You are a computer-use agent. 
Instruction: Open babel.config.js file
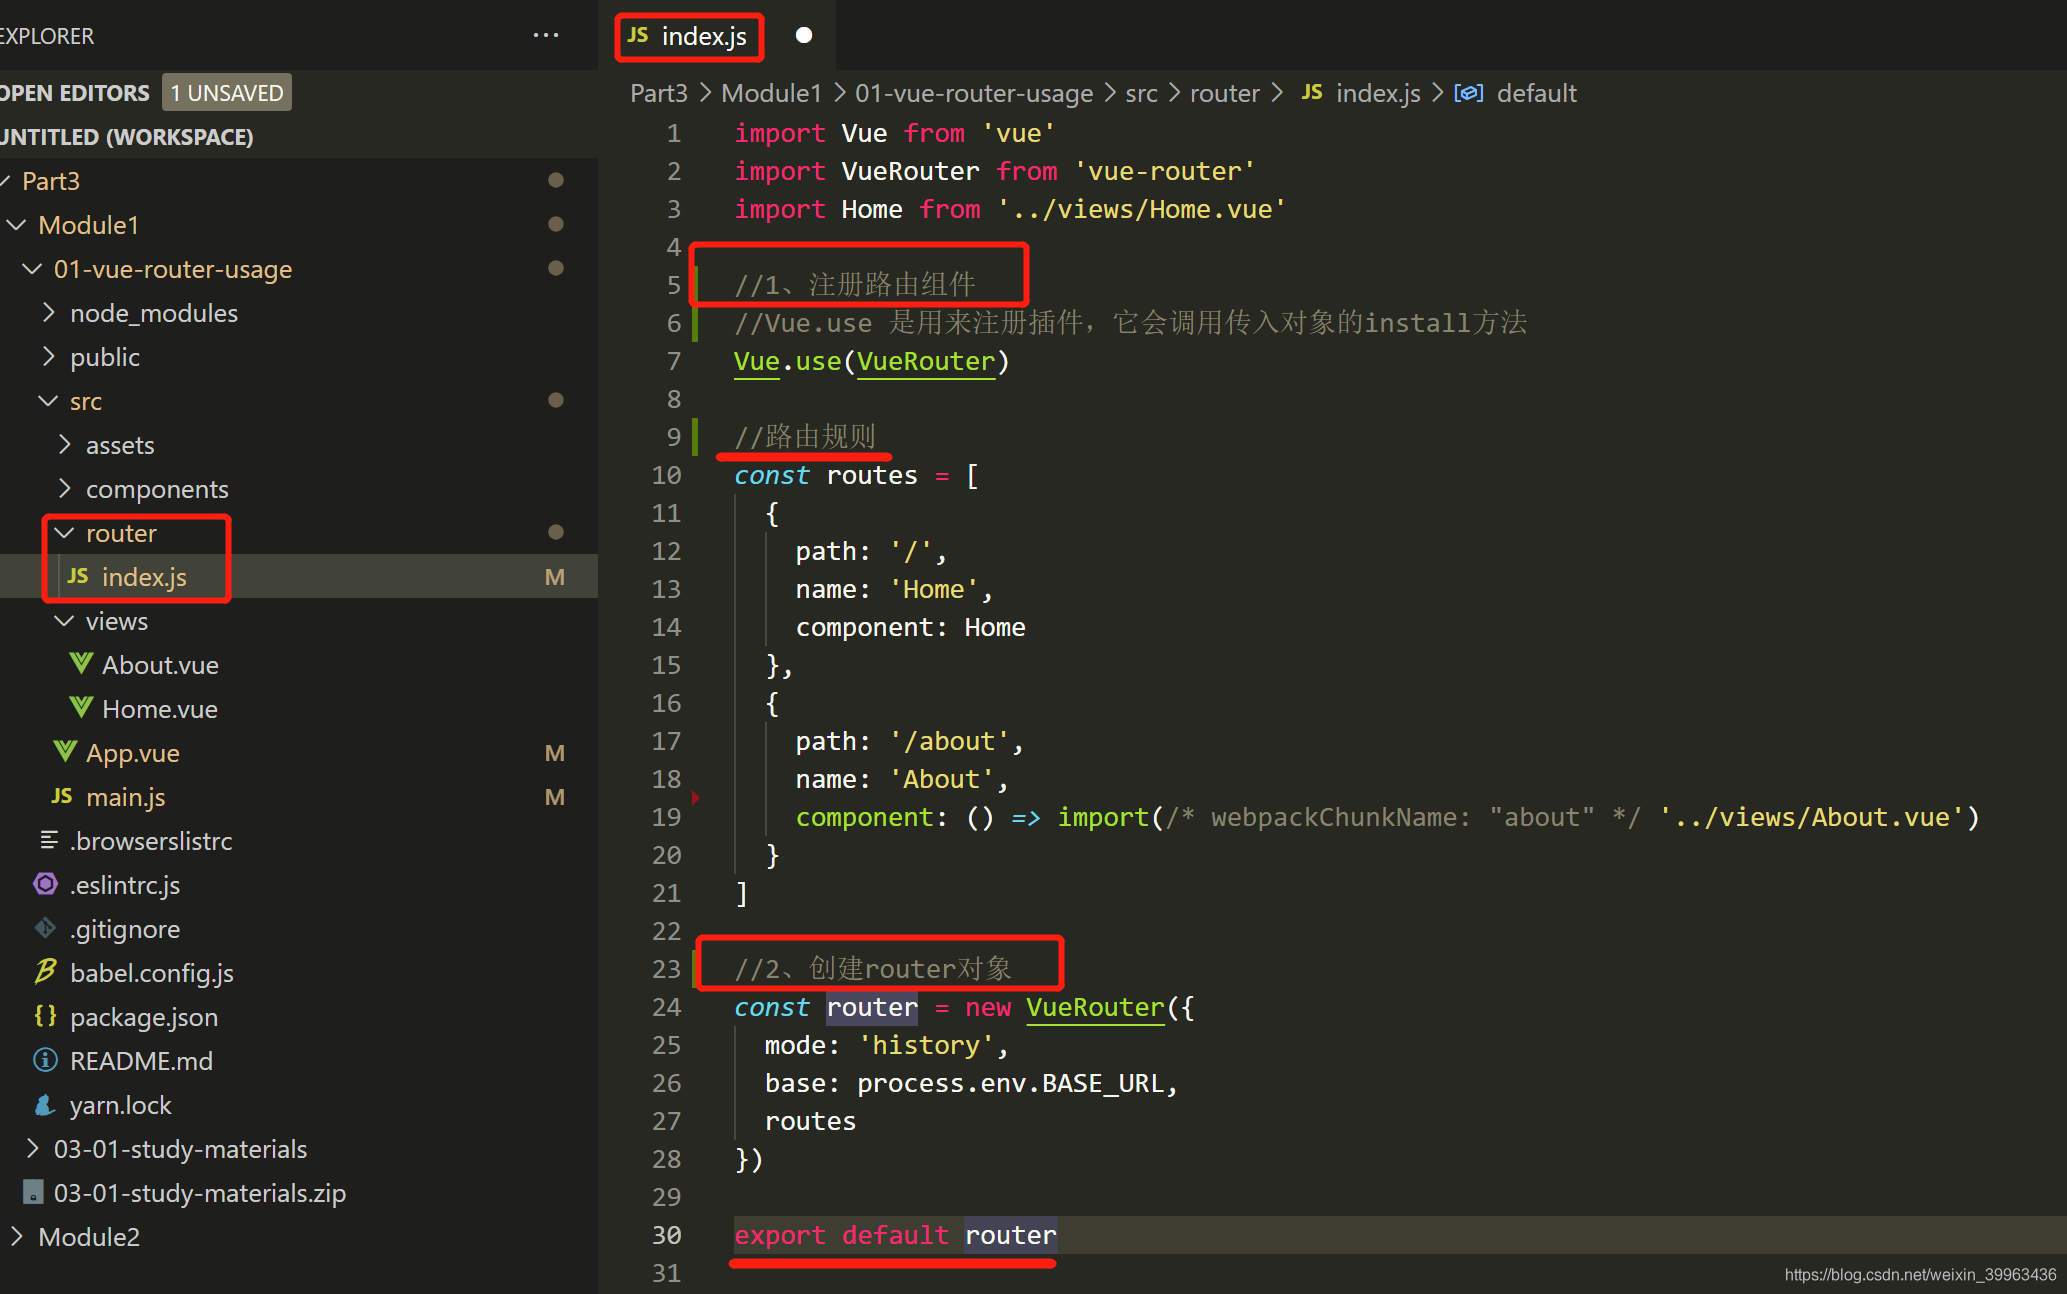(x=152, y=973)
